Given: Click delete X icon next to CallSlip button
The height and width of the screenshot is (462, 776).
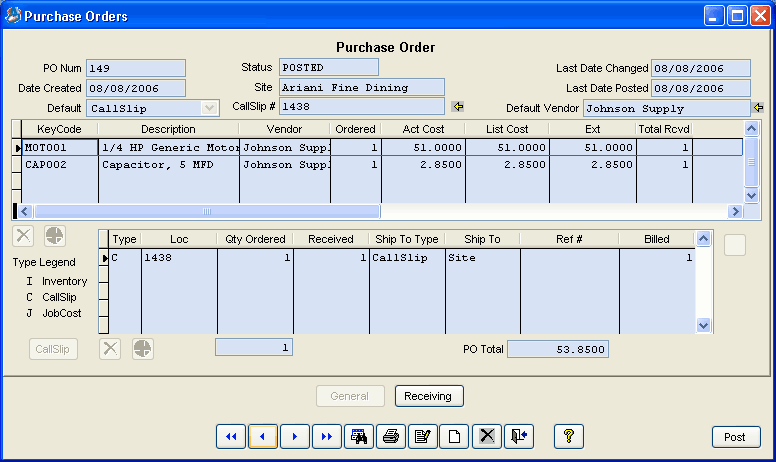Looking at the screenshot, I should (x=110, y=349).
